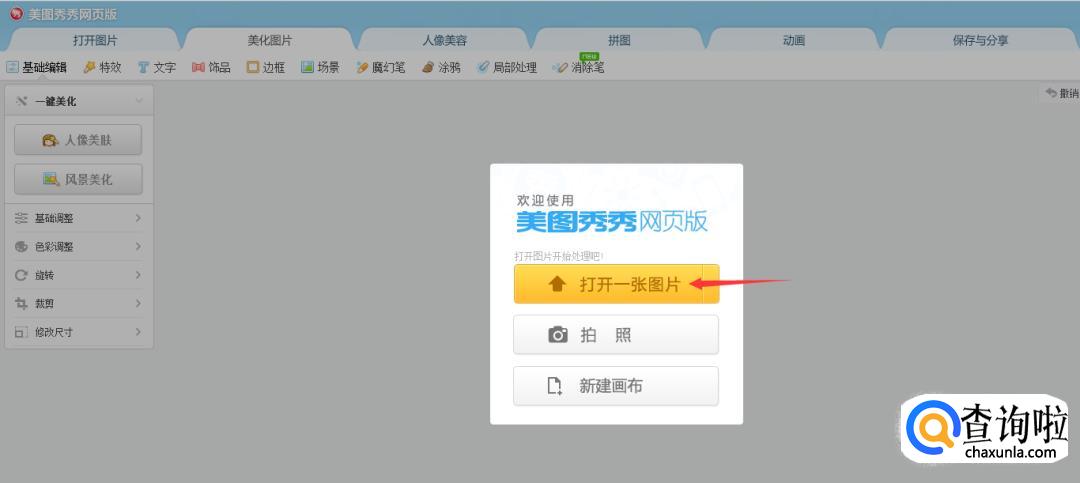Click the 新建画布 button
The image size is (1080, 483).
click(x=616, y=386)
